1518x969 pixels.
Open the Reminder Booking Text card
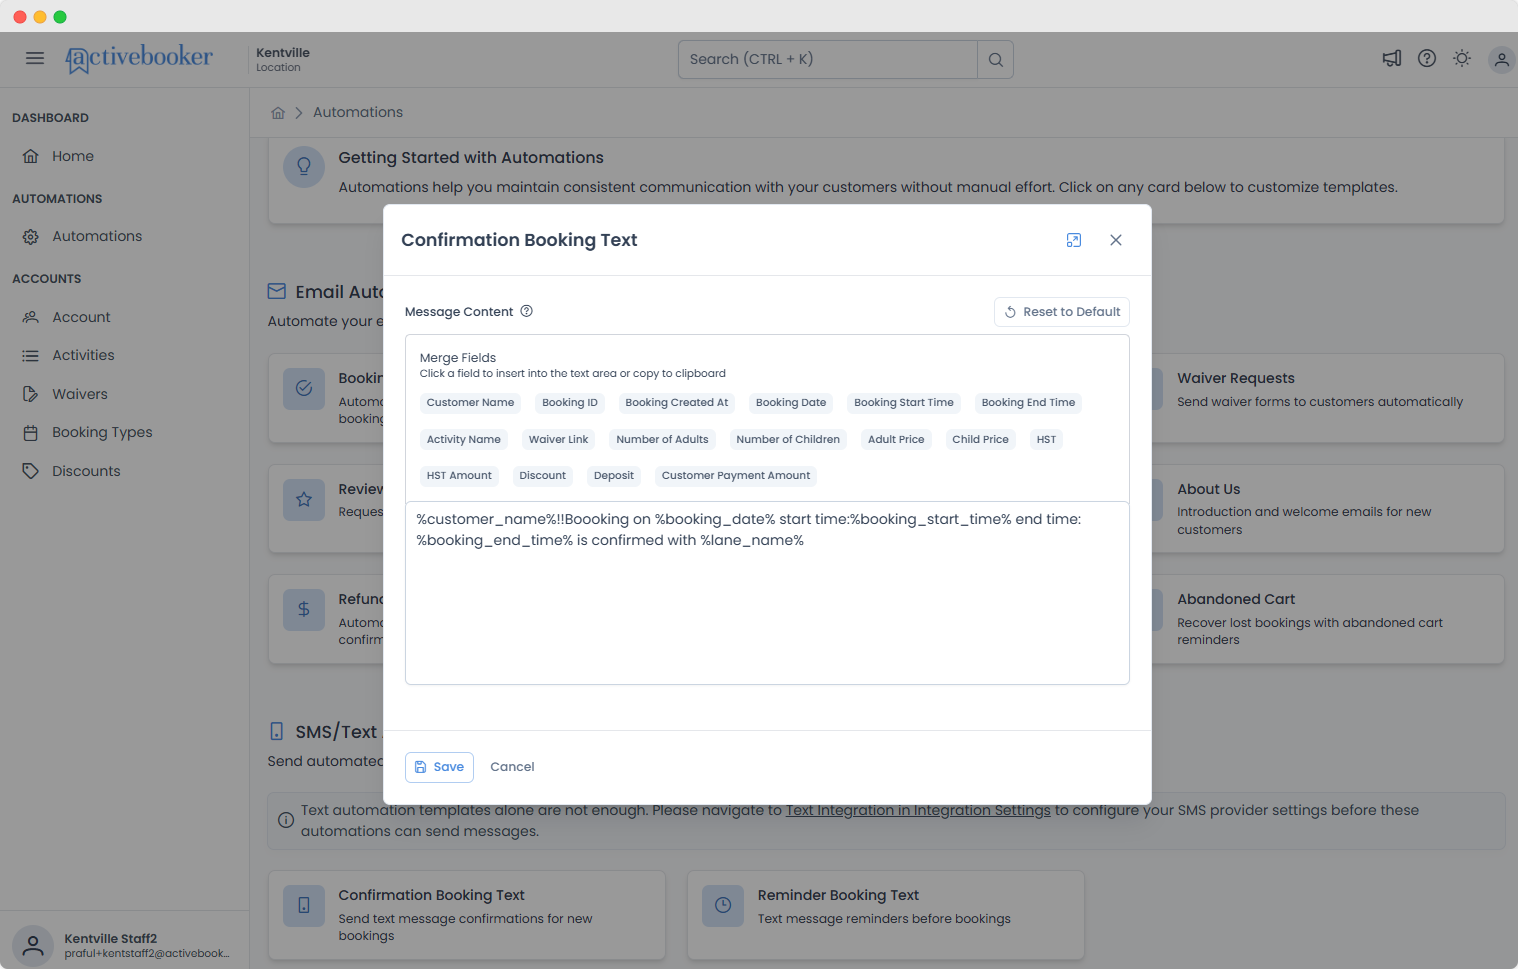click(885, 914)
